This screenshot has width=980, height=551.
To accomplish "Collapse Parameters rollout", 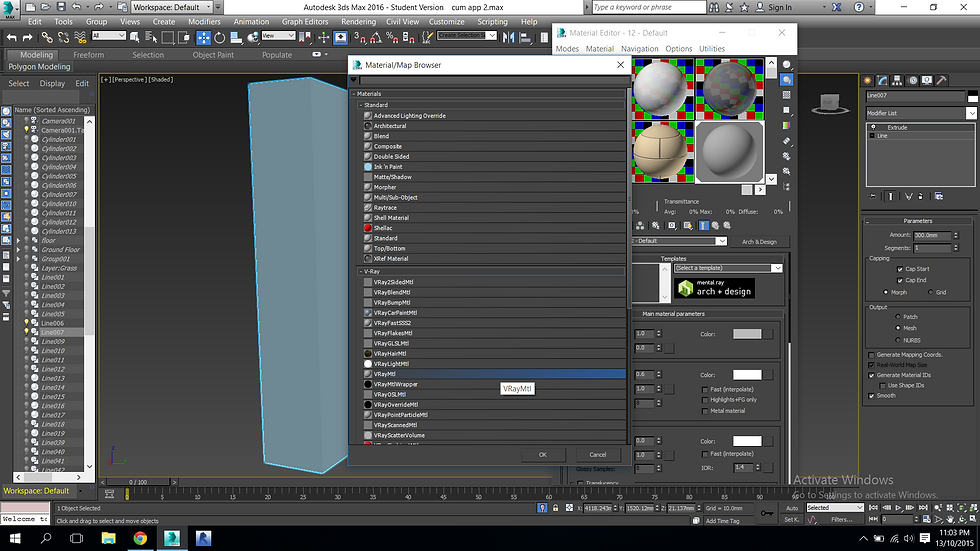I will point(868,221).
